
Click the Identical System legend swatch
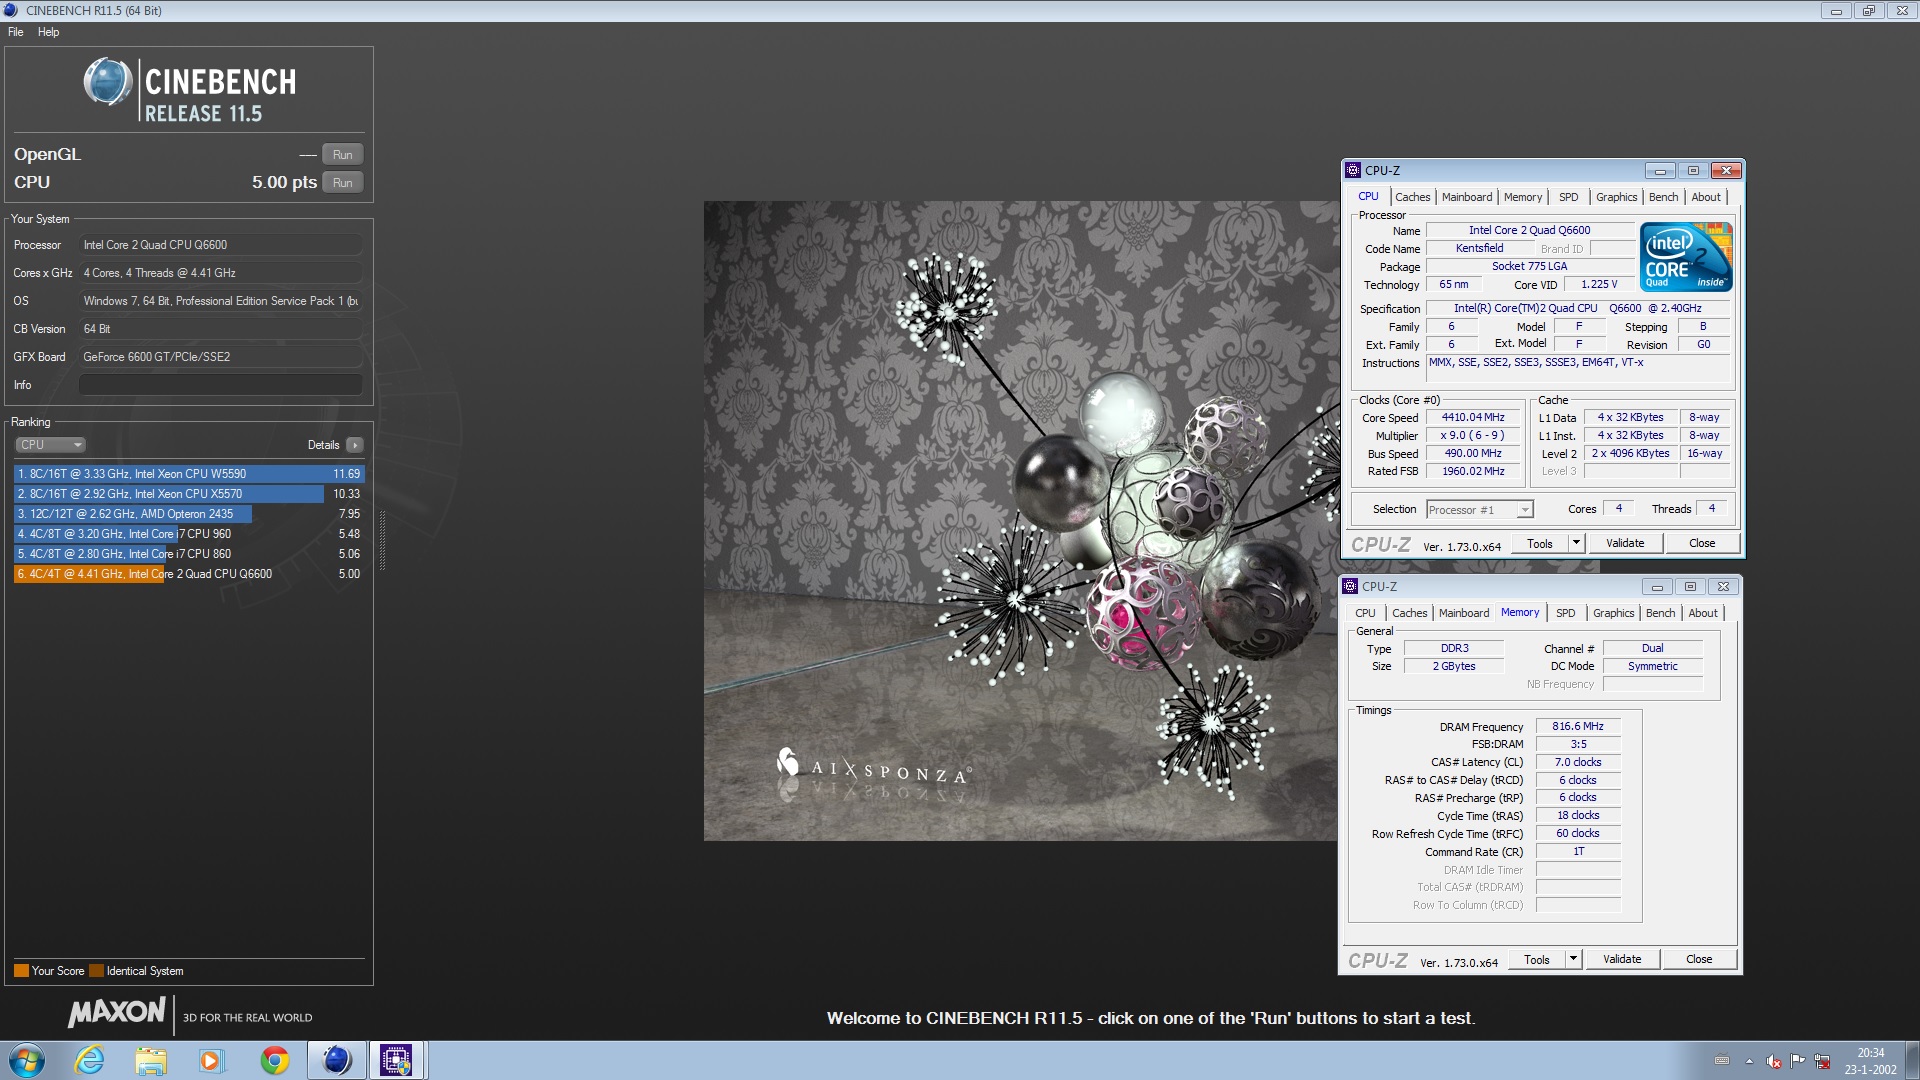pos(96,971)
